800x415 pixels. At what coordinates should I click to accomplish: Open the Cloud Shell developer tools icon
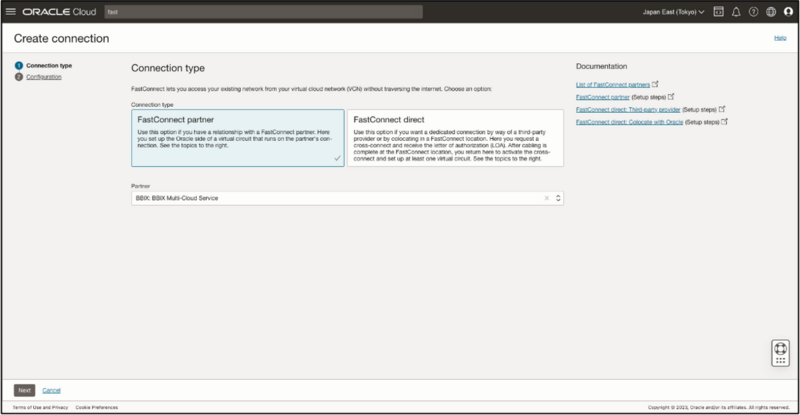718,12
